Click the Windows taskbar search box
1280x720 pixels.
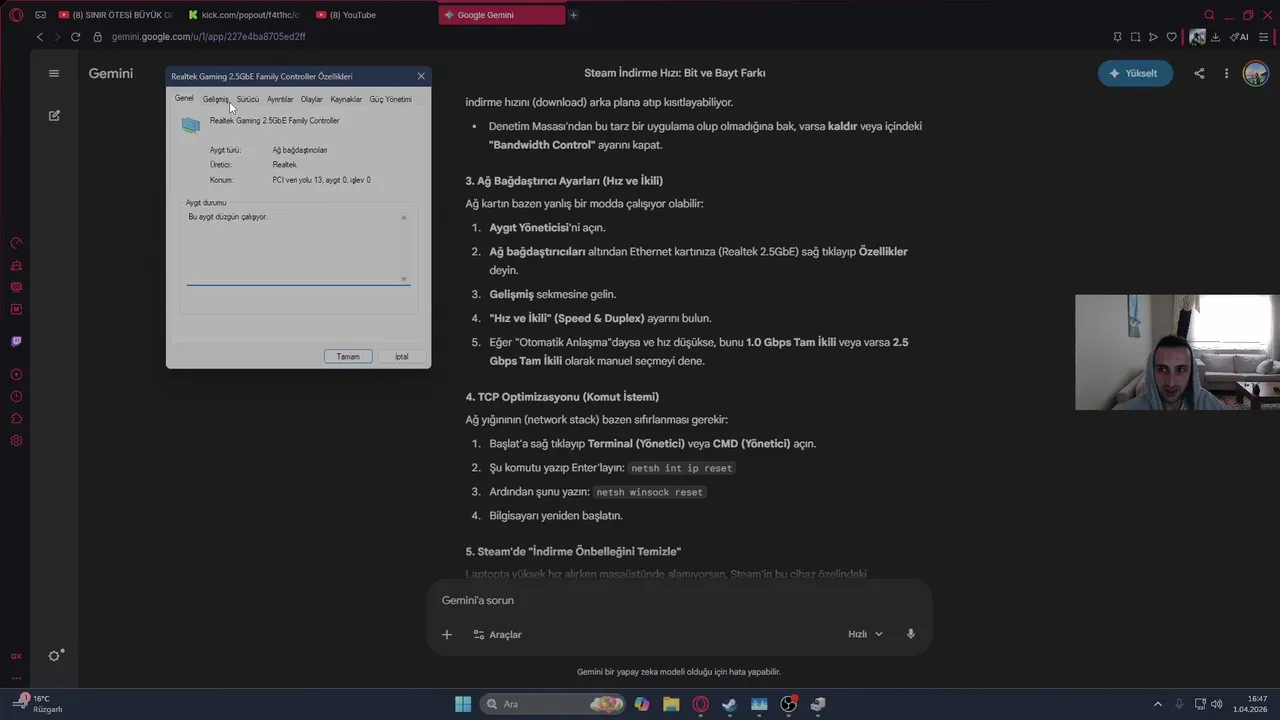click(552, 704)
